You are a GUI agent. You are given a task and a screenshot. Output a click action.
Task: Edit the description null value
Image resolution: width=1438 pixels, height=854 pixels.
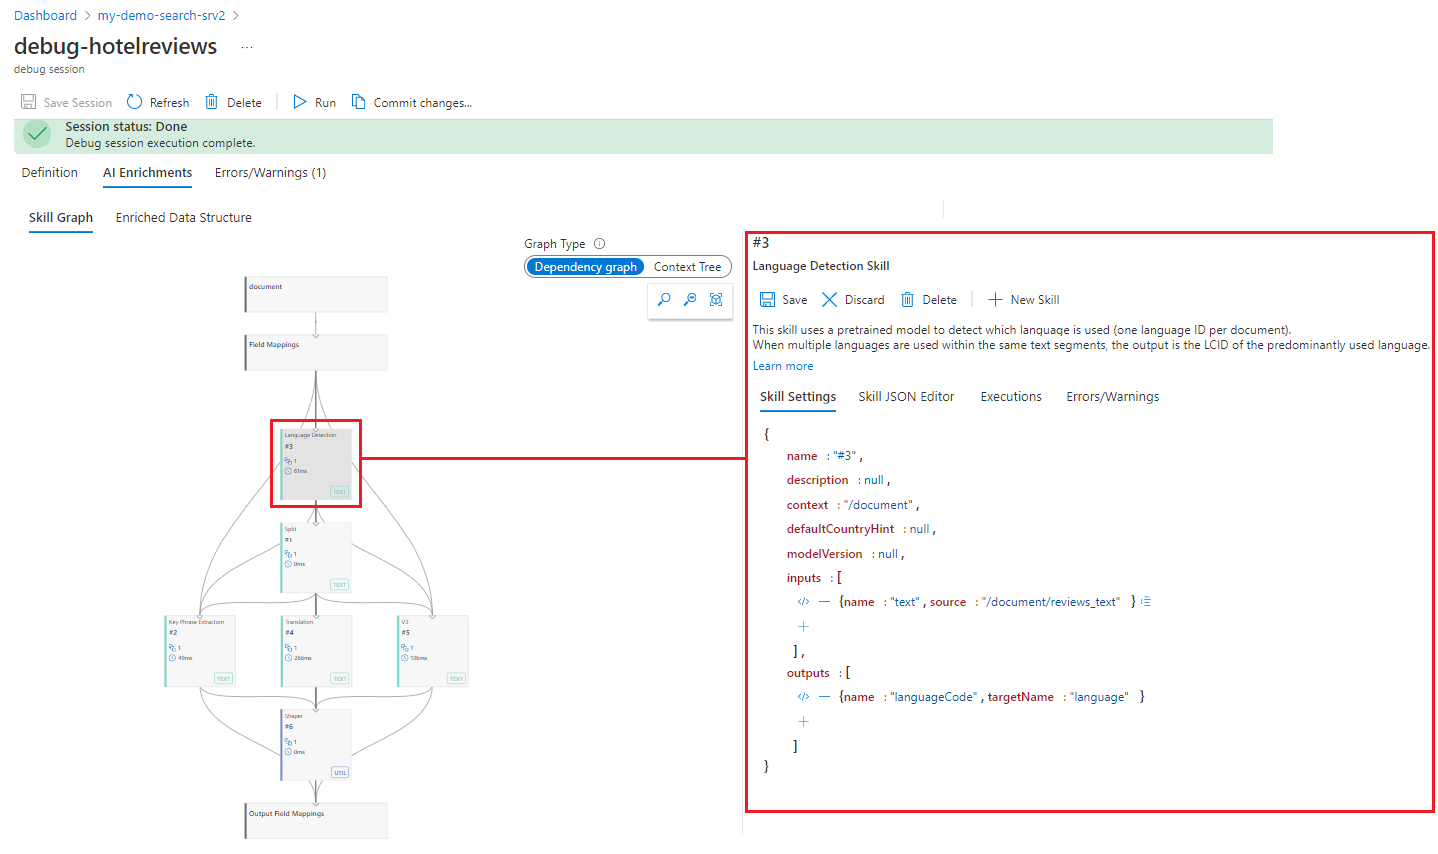pyautogui.click(x=874, y=481)
